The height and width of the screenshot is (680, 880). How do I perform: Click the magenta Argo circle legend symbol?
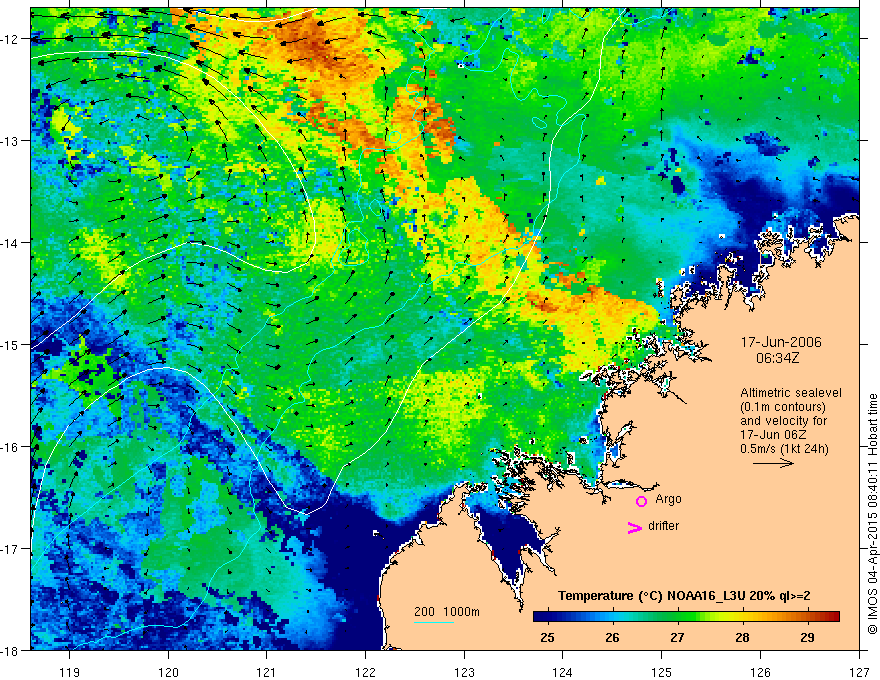[x=641, y=501]
